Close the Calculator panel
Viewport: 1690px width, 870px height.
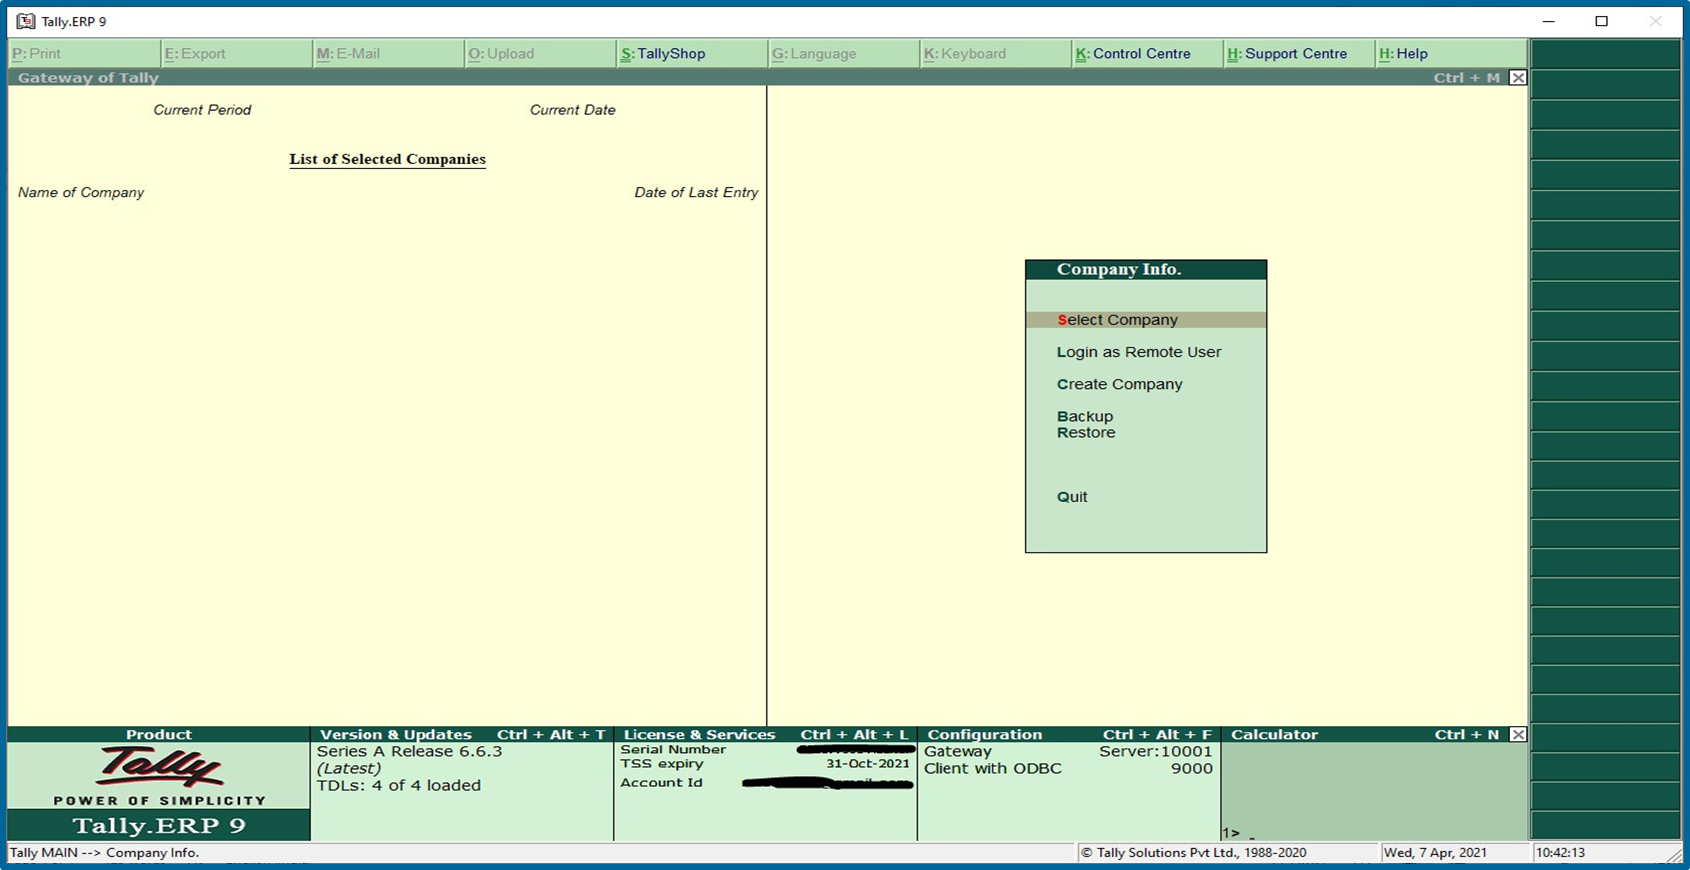(x=1518, y=735)
